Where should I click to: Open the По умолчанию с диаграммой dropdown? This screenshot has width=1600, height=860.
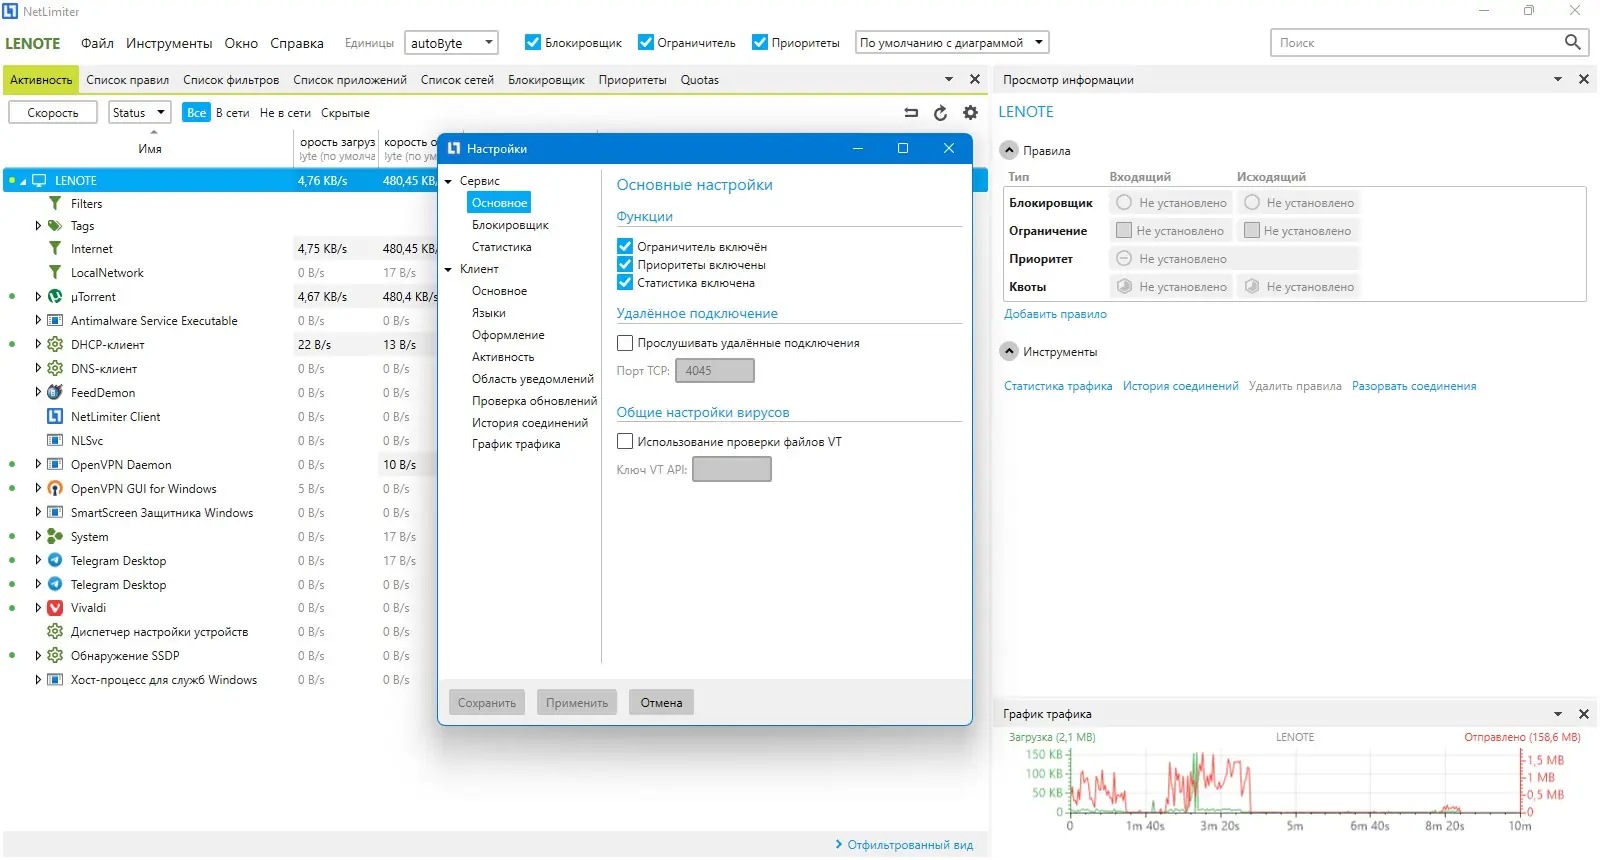pos(952,42)
